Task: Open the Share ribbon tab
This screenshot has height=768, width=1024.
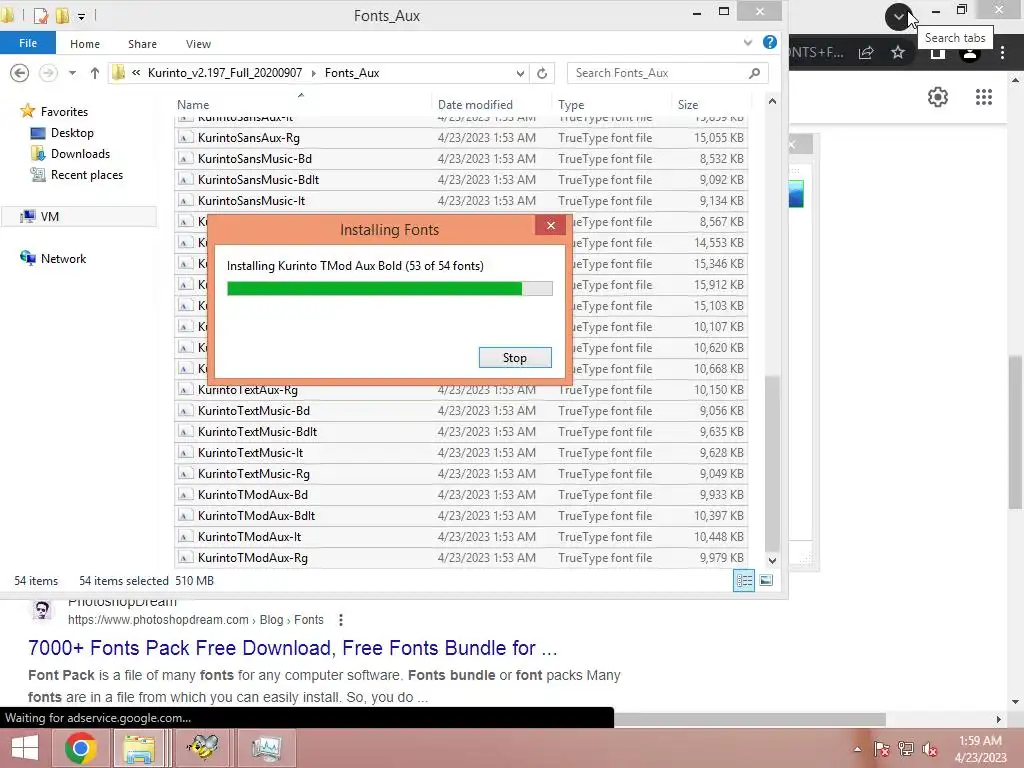Action: tap(142, 44)
